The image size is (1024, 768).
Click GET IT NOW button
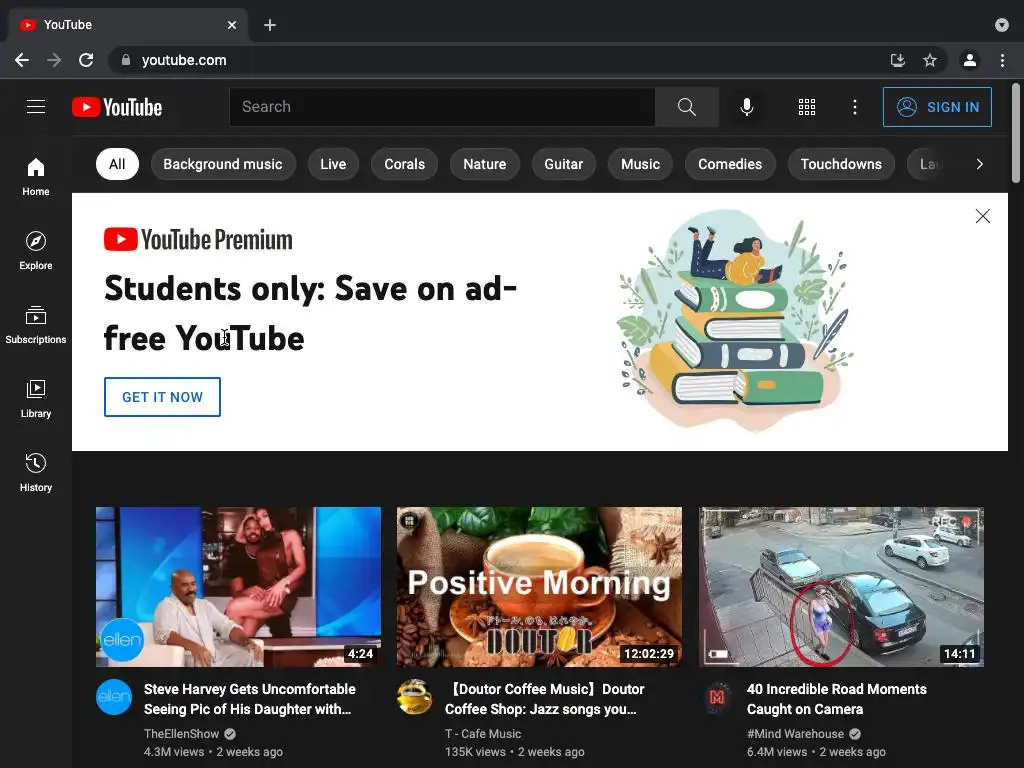[x=162, y=396]
